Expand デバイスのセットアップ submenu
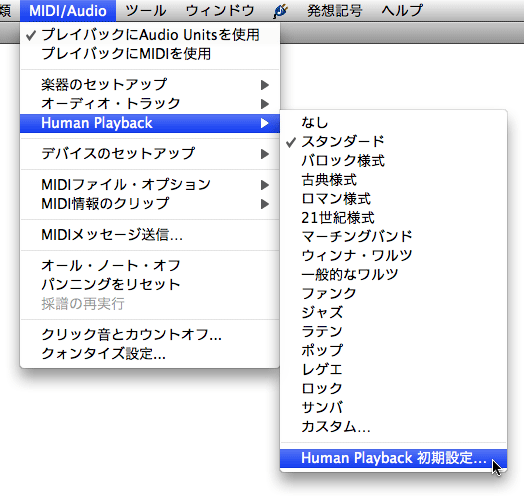The height and width of the screenshot is (496, 524). tap(150, 154)
